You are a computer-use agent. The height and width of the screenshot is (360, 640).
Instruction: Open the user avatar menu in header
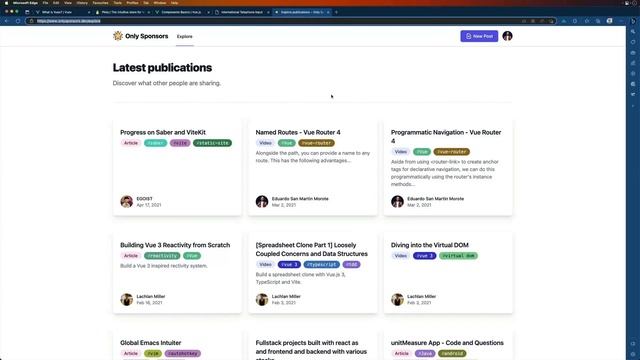tap(507, 36)
